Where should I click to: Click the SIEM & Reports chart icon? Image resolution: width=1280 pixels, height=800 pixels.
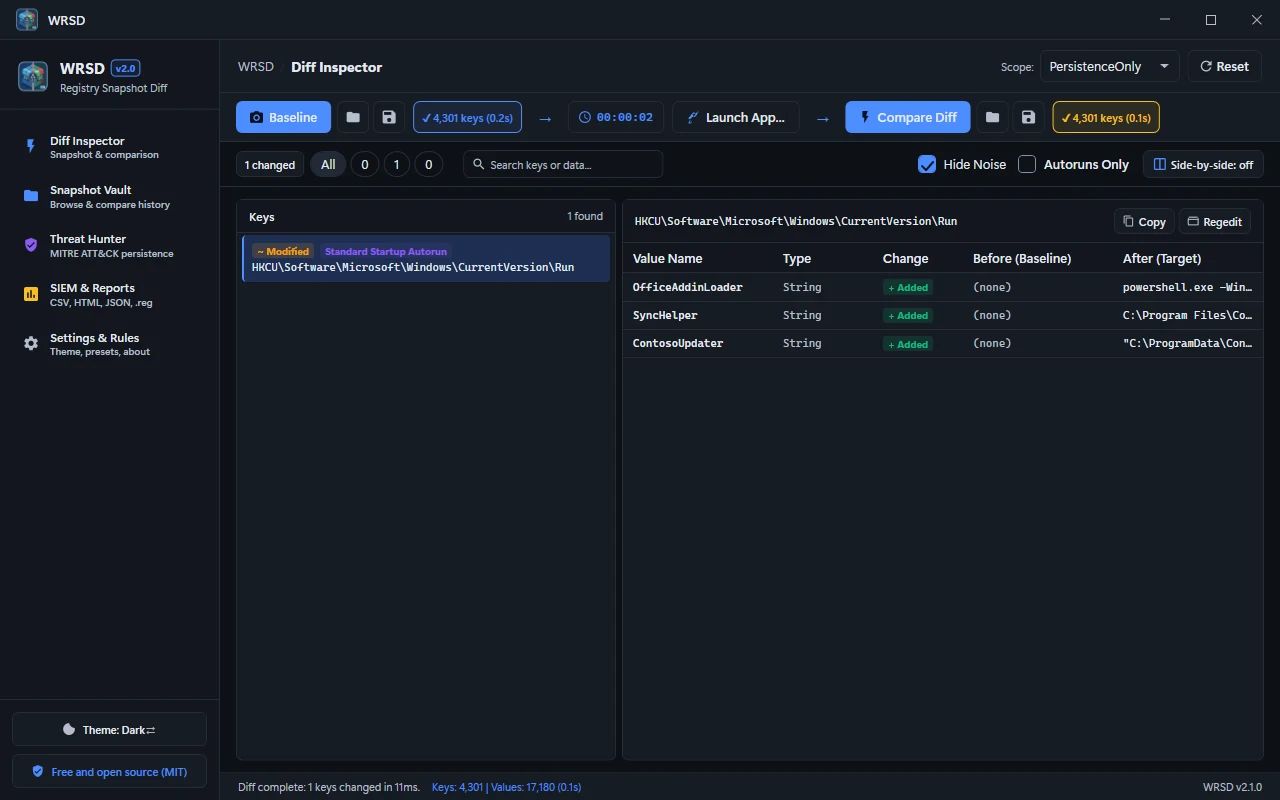pos(31,294)
